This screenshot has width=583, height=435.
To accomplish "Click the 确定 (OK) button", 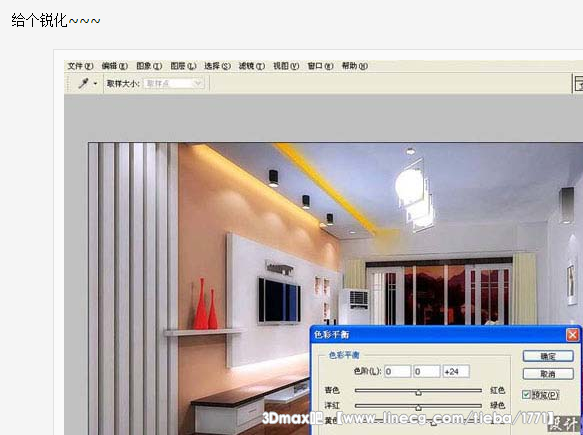I will coord(548,356).
